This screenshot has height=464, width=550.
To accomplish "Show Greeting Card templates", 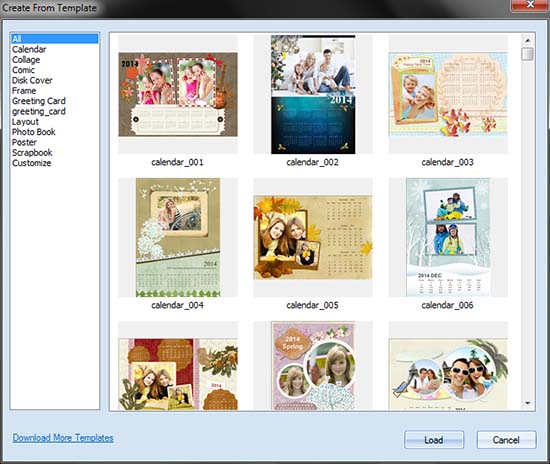I will click(39, 101).
